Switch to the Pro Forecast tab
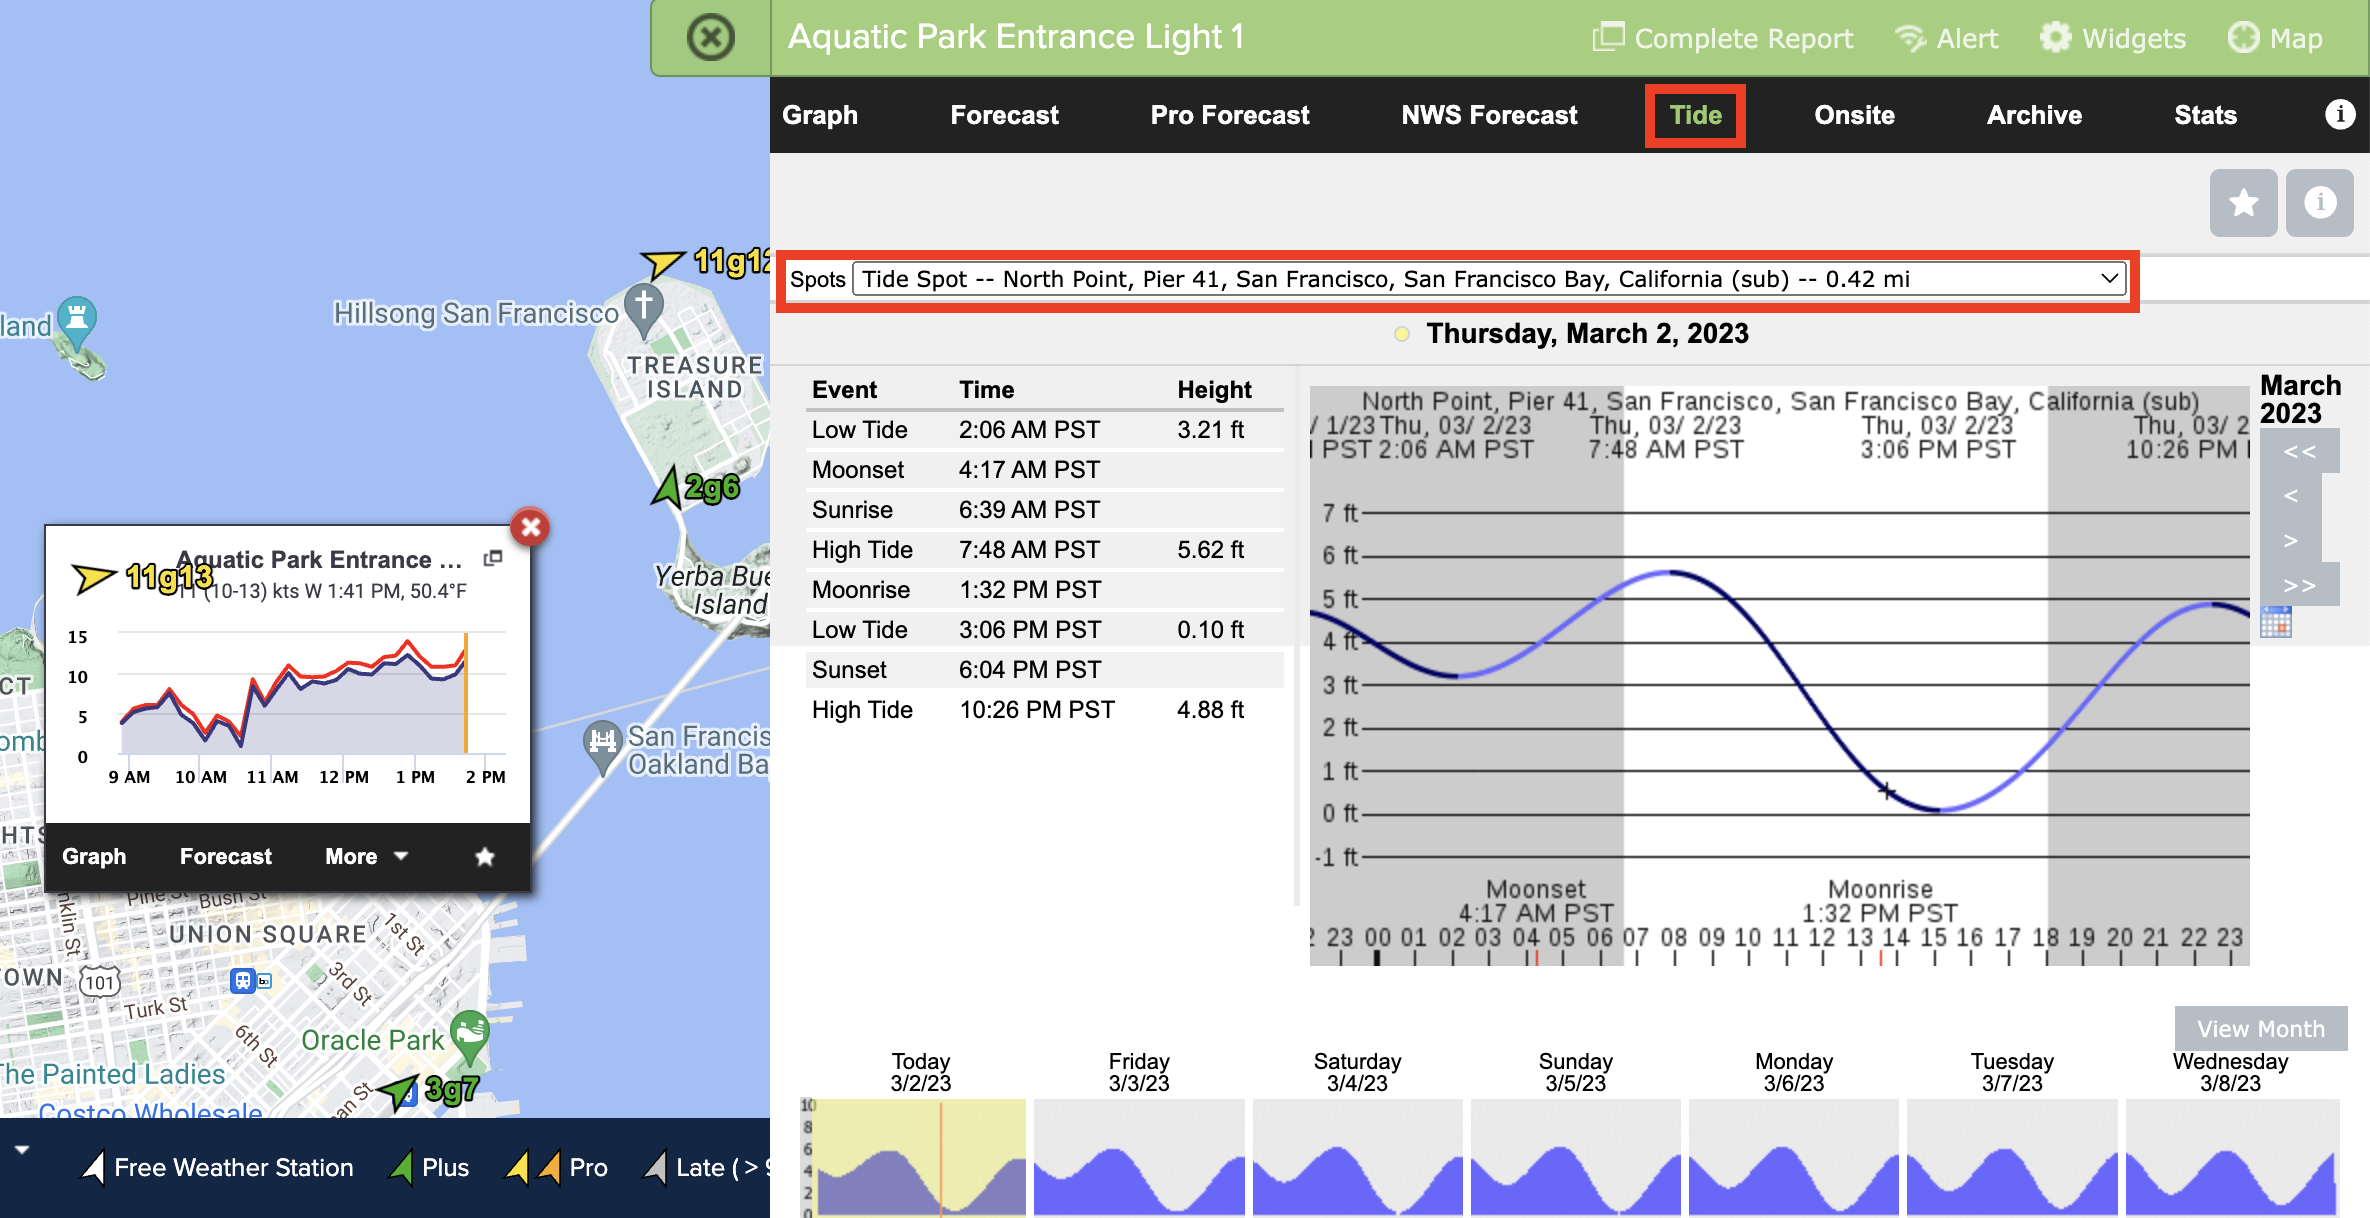Image resolution: width=2370 pixels, height=1218 pixels. [x=1229, y=115]
